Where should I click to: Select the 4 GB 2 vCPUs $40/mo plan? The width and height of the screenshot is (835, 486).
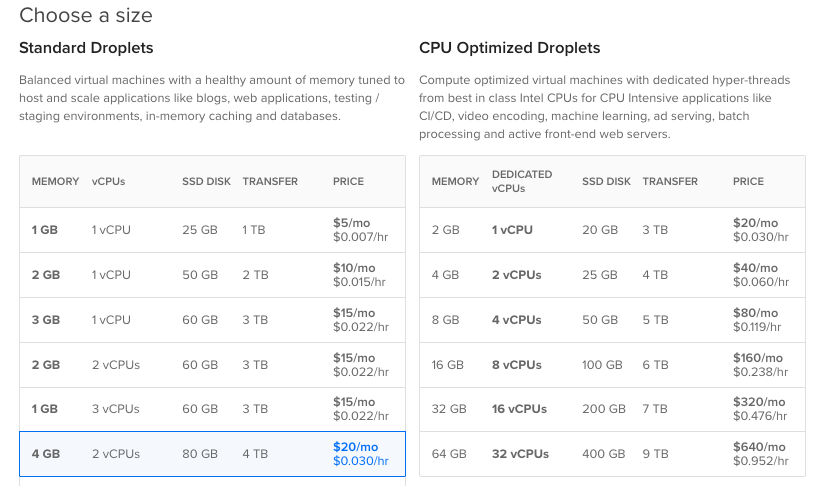[612, 275]
